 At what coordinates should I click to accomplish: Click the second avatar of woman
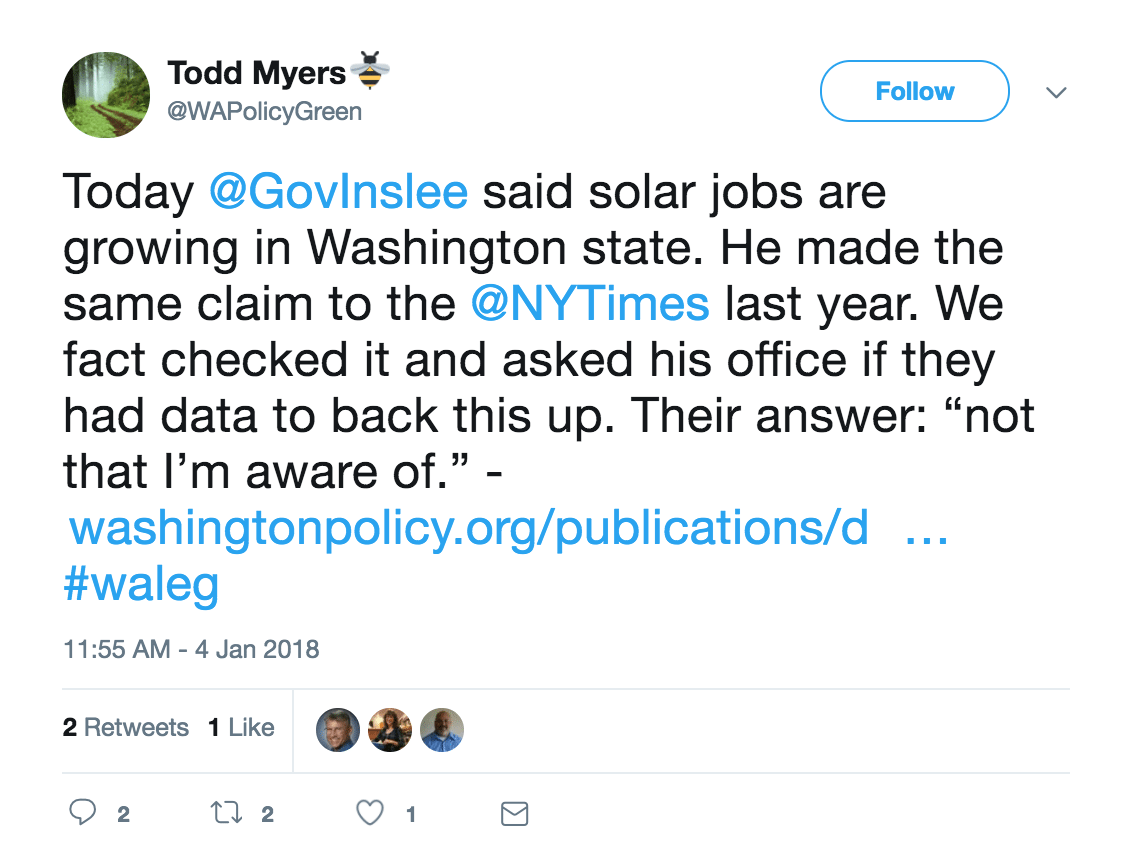coord(390,730)
